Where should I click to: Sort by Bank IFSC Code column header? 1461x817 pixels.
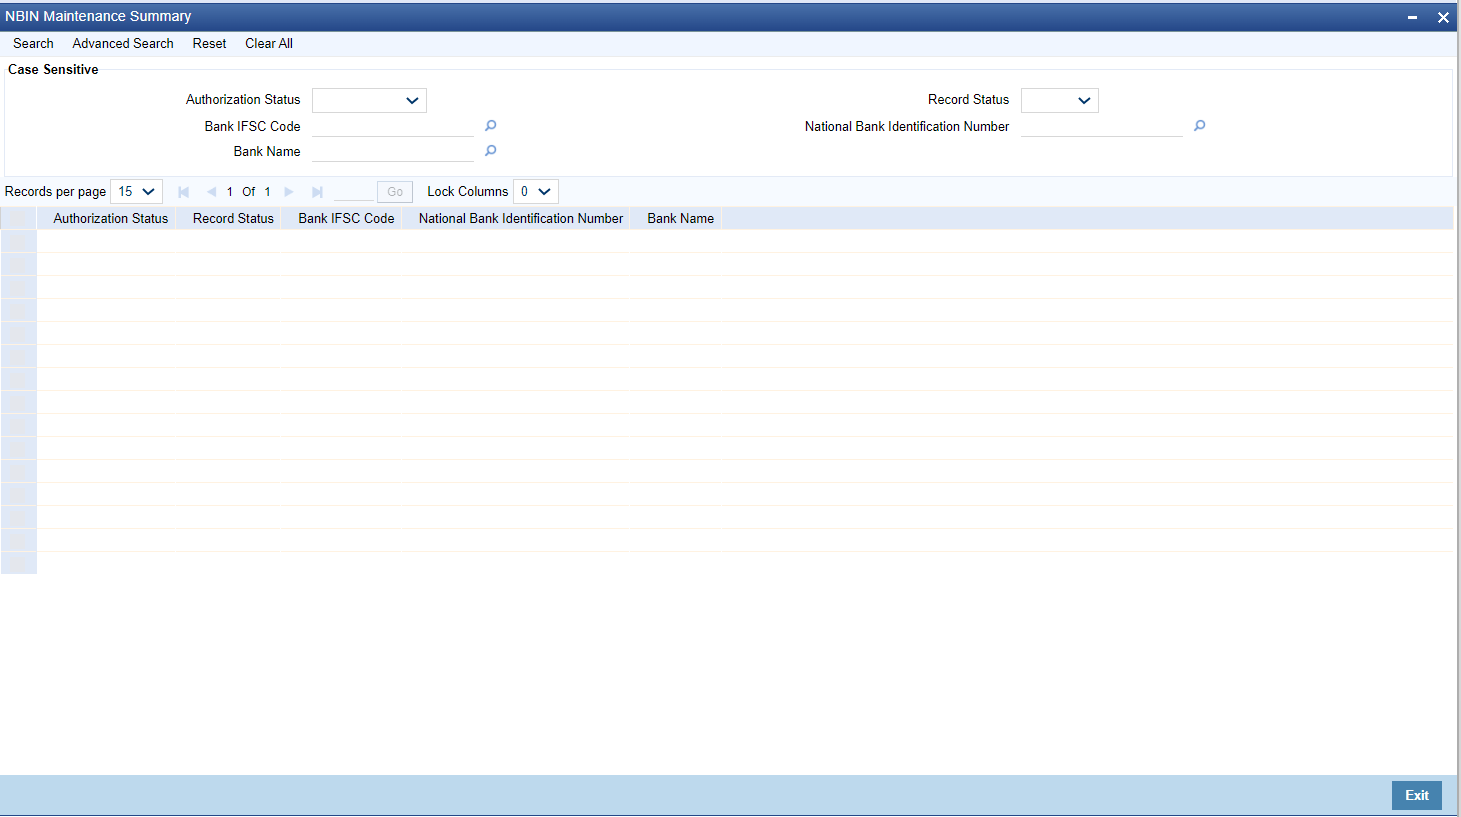tap(346, 218)
